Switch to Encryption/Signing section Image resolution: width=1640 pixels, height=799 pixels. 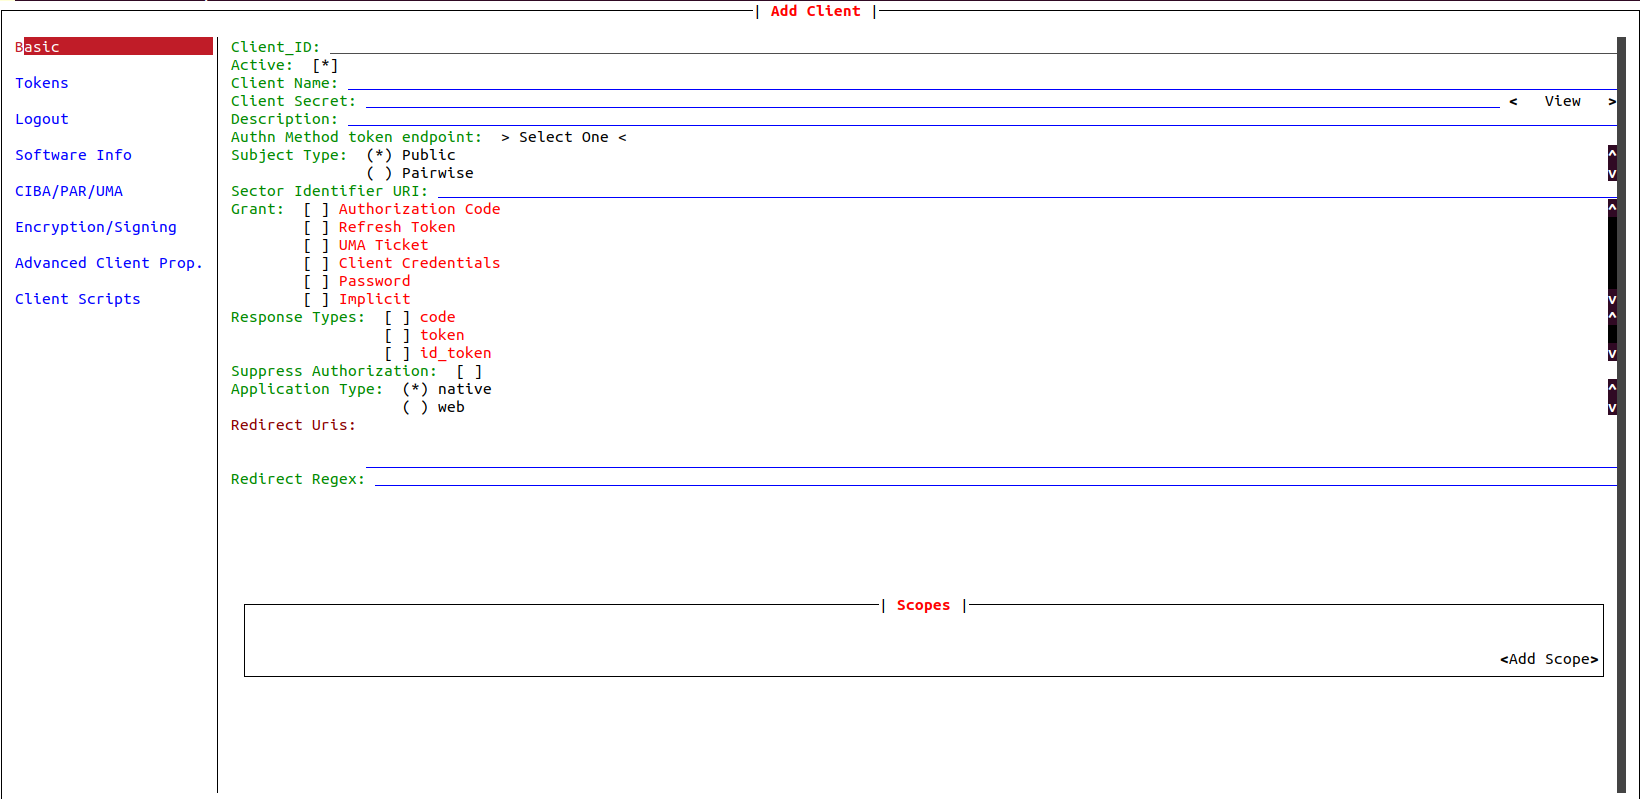tap(96, 227)
